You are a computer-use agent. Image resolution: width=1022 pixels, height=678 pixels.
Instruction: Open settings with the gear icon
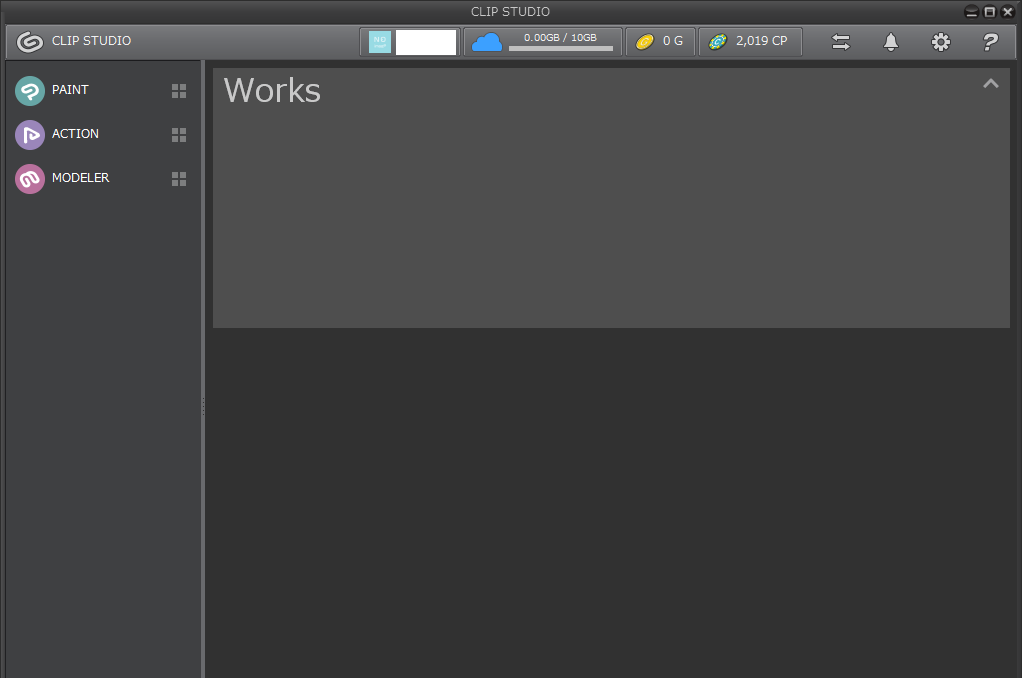pos(941,42)
